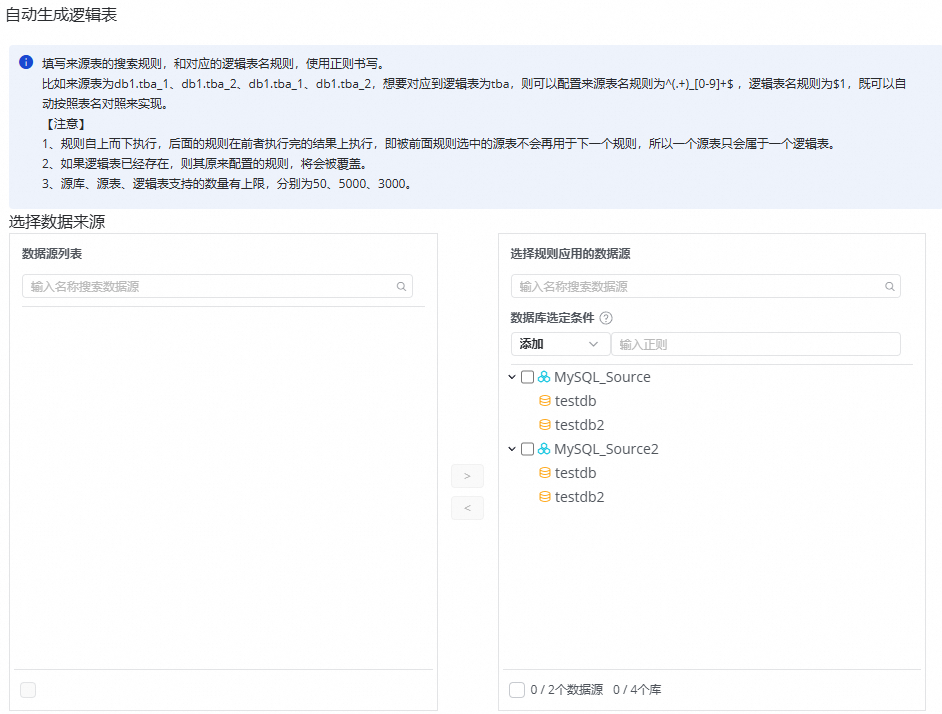This screenshot has height=714, width=942.
Task: Click the magnifier icon in right search box
Action: [889, 287]
